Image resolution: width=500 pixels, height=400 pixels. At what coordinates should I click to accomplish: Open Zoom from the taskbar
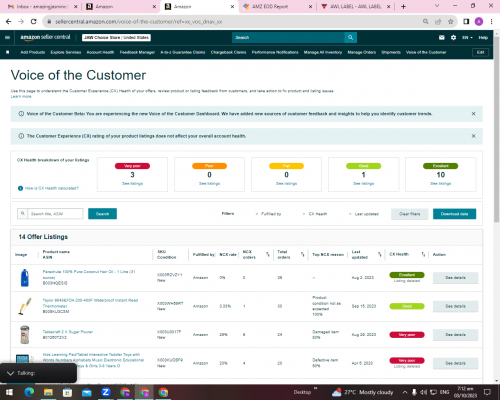coord(106,392)
